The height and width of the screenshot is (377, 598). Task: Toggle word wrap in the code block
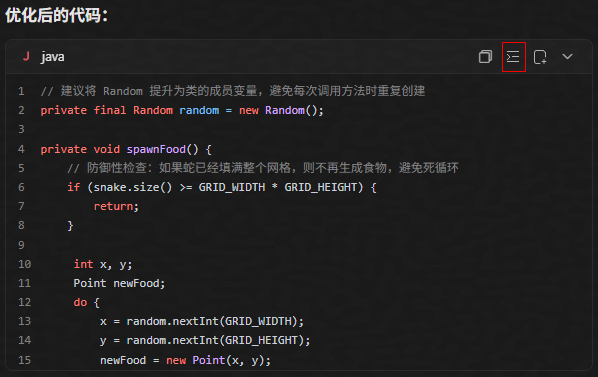point(513,57)
